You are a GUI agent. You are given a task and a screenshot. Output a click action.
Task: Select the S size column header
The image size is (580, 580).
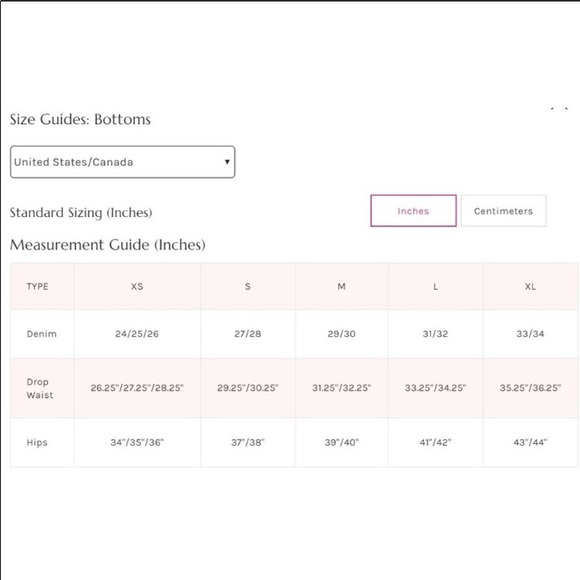point(248,287)
